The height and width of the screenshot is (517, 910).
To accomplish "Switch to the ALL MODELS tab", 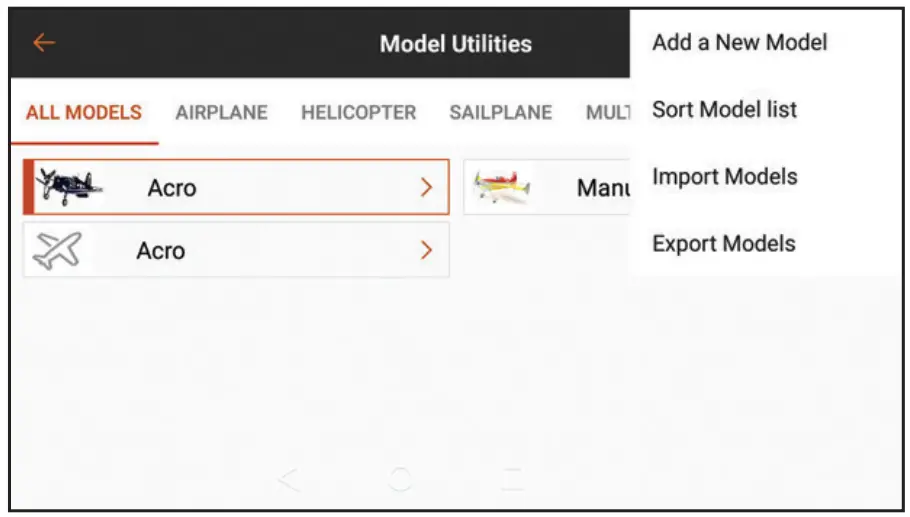I will pyautogui.click(x=84, y=113).
